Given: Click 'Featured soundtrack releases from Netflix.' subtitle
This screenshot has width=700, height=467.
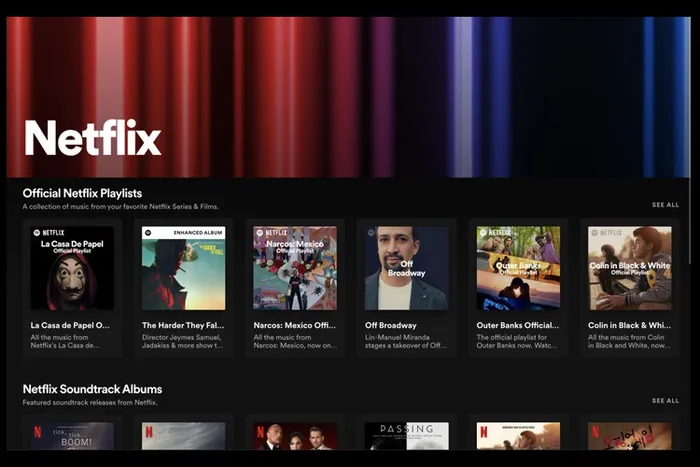Looking at the screenshot, I should [90, 403].
